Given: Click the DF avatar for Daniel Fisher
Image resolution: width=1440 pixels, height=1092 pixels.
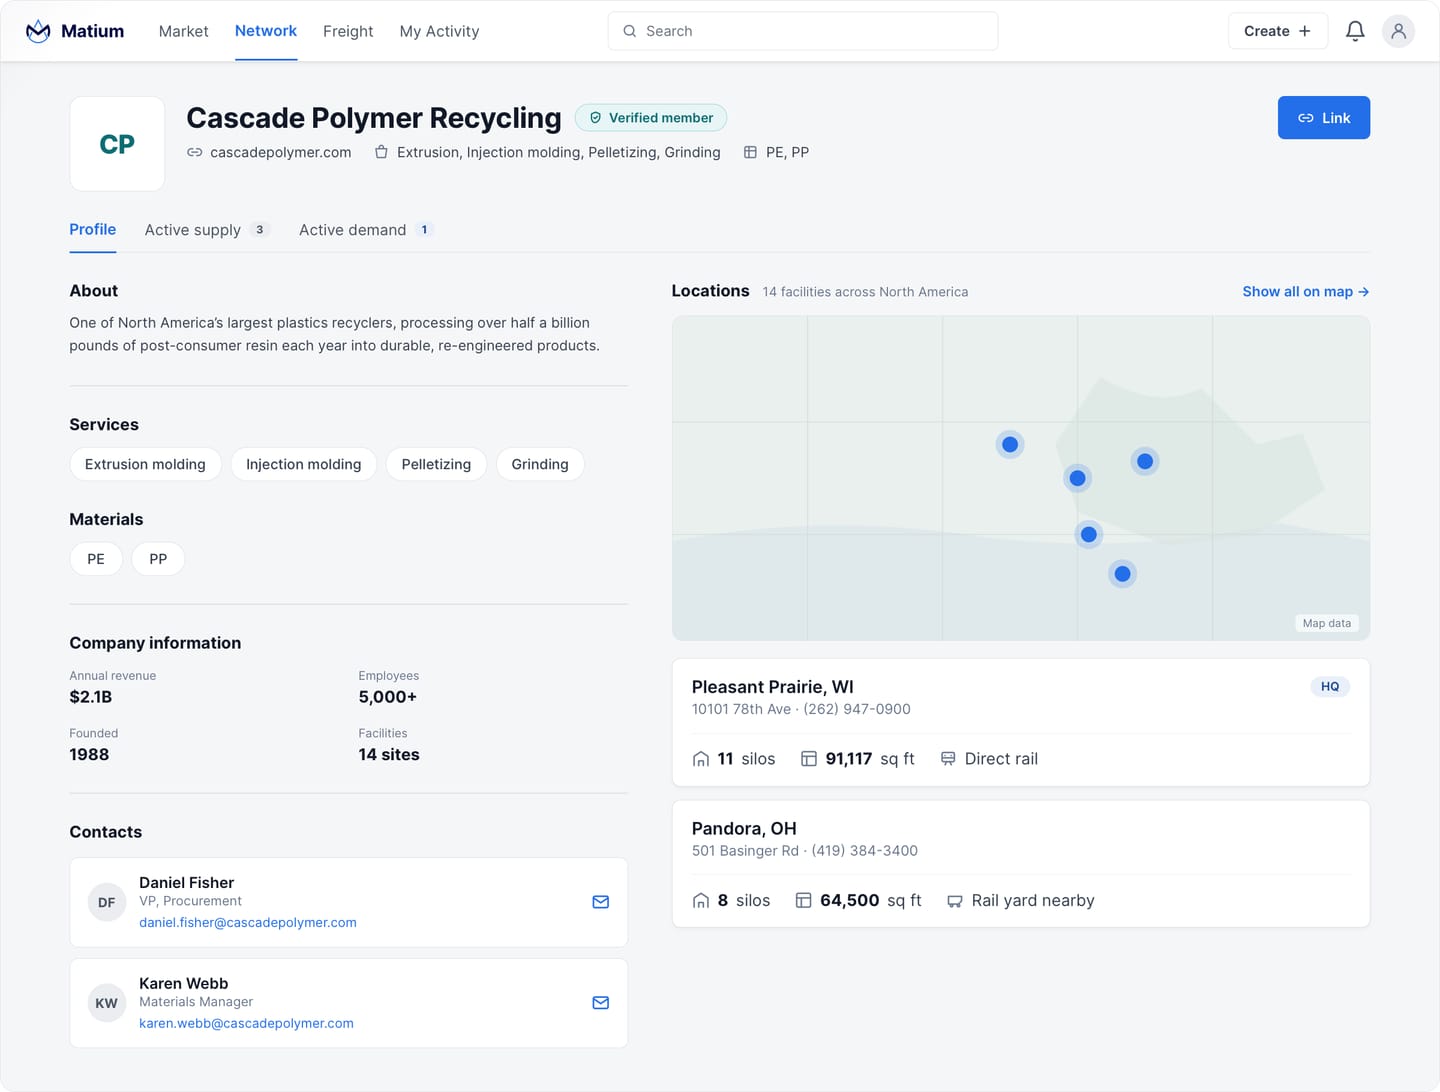Looking at the screenshot, I should [107, 902].
